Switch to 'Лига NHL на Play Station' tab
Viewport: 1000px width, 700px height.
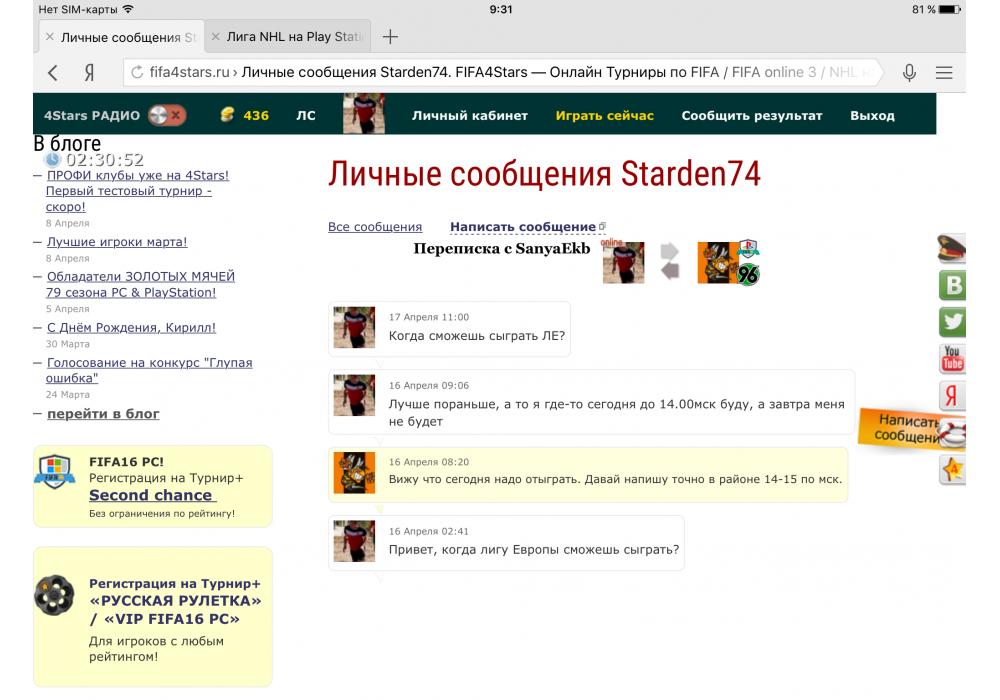(293, 37)
